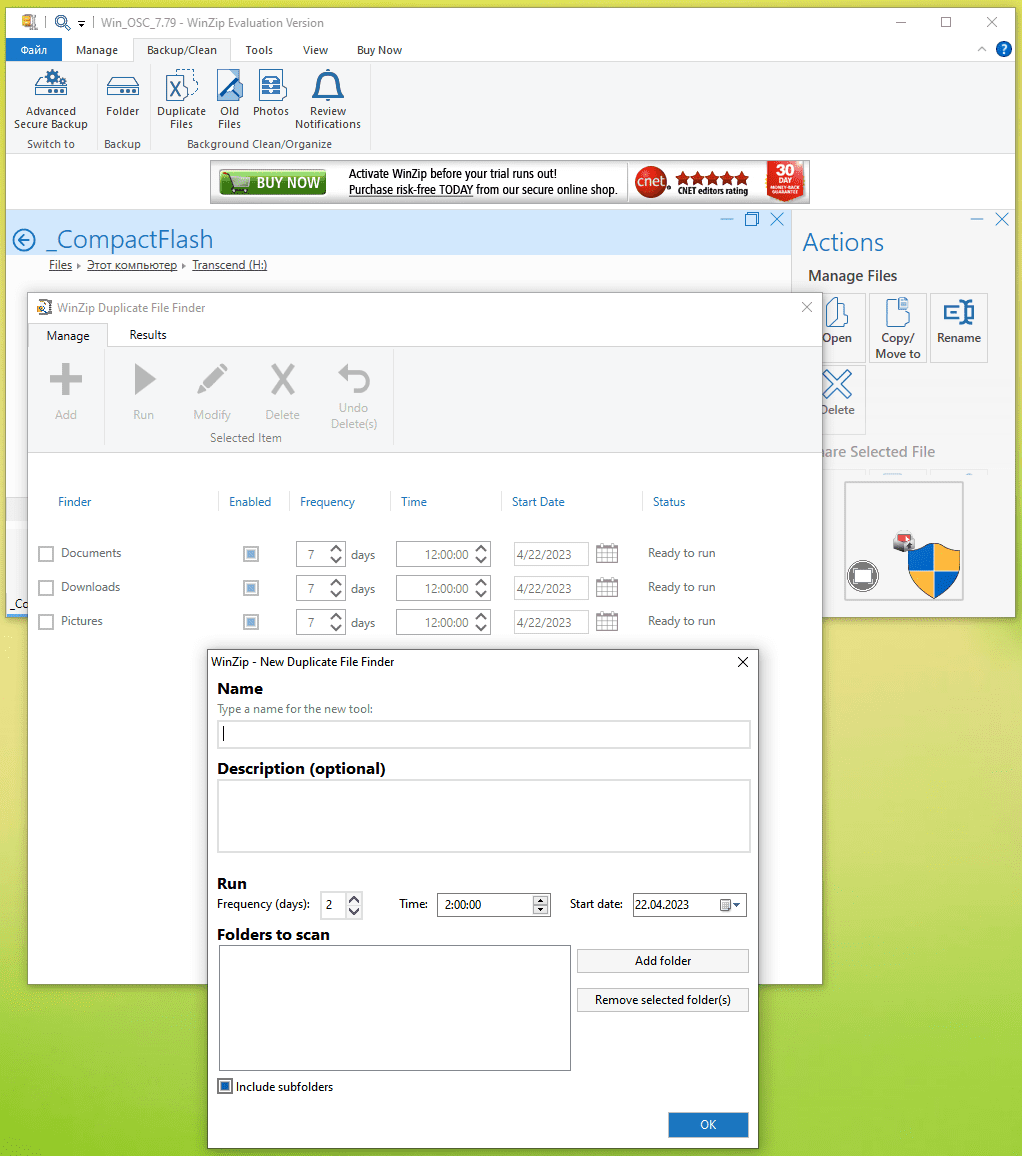
Task: Open the Buy Now tab
Action: (379, 49)
